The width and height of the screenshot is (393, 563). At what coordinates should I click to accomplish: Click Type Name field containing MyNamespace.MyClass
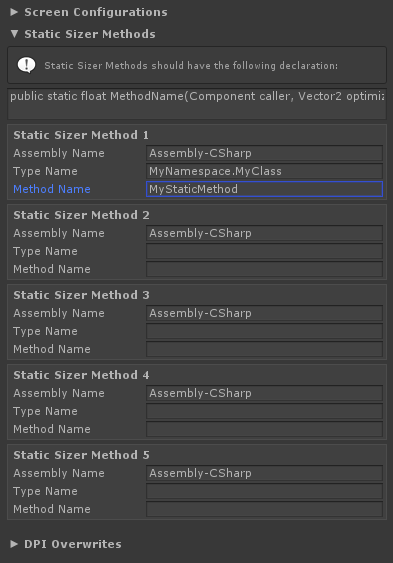265,171
